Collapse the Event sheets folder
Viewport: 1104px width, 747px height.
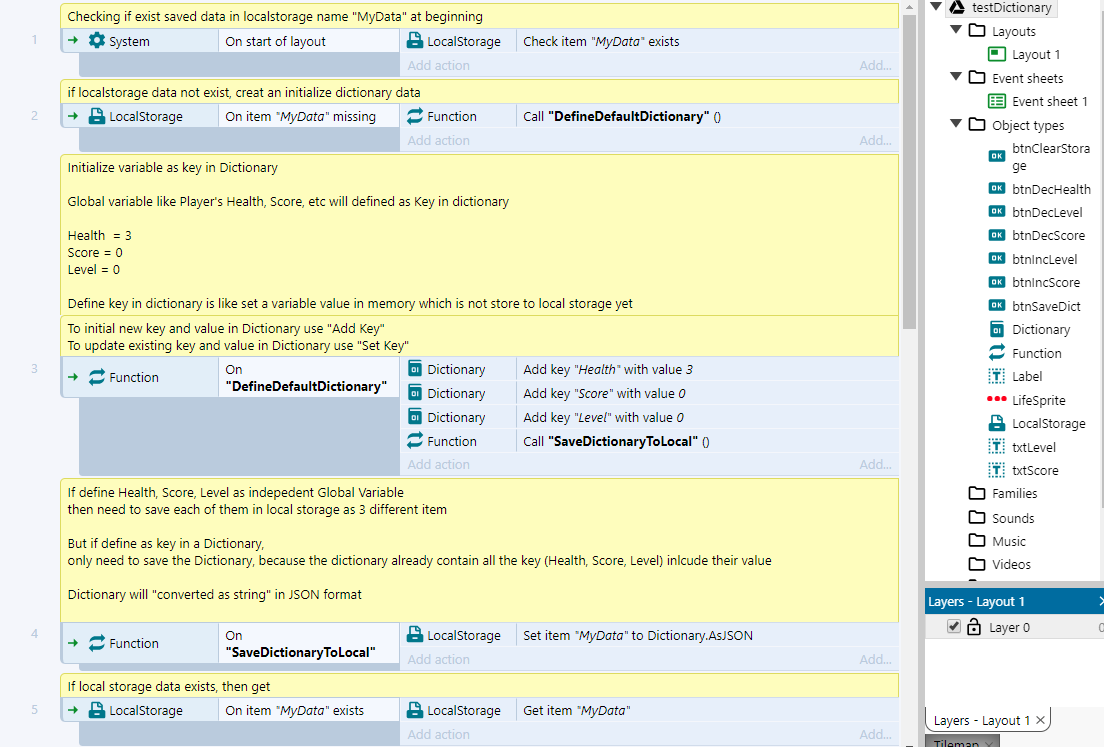tap(955, 78)
